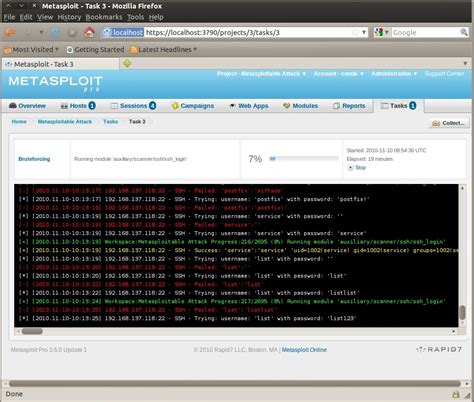This screenshot has height=402, width=474.
Task: Go back with the Firefox back arrow
Action: point(10,32)
